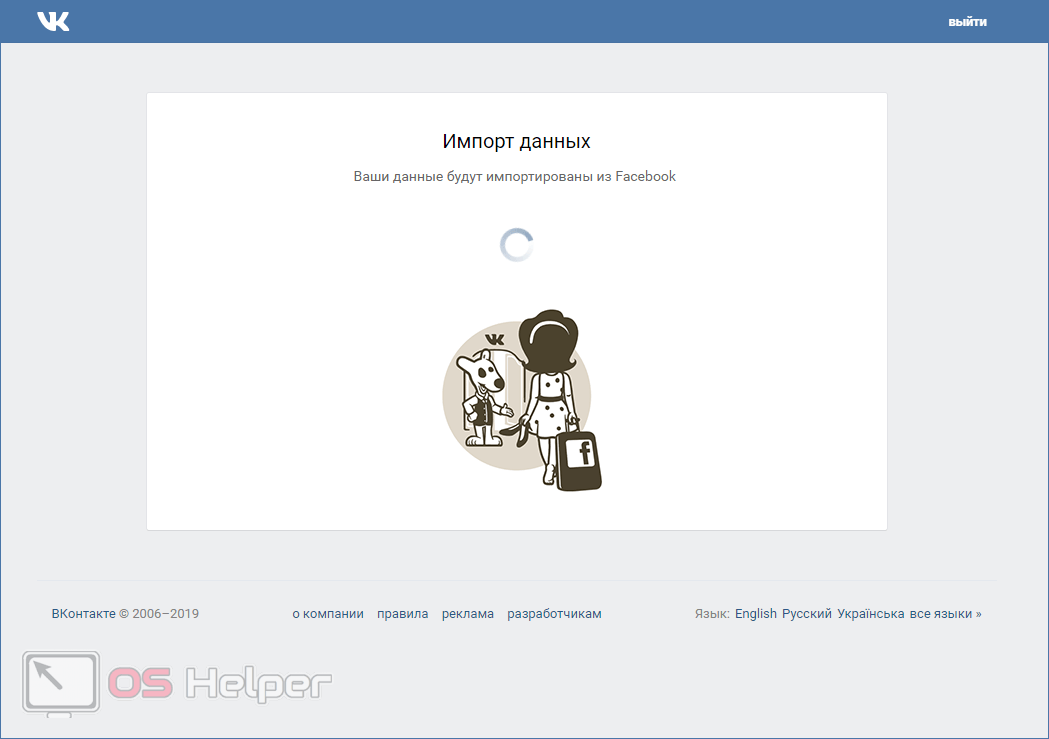
Task: Click the Facebook import description text
Action: point(515,177)
